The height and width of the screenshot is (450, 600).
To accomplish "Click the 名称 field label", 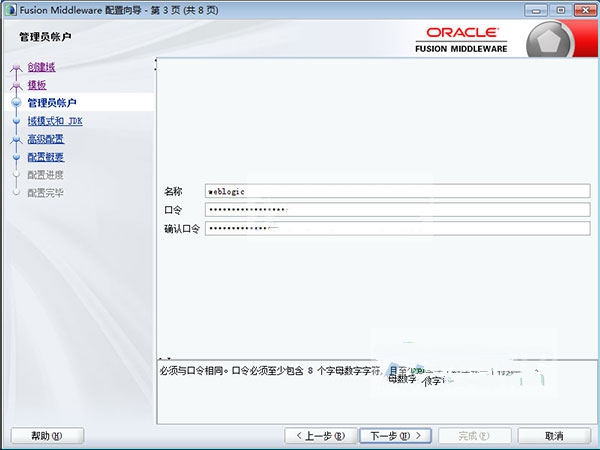I will 173,191.
